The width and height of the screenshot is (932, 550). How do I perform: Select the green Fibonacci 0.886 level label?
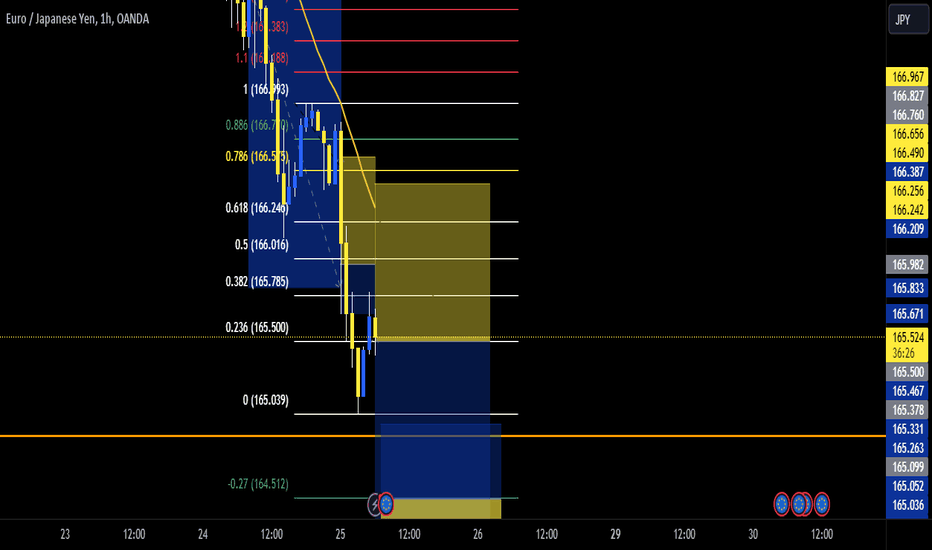[257, 125]
